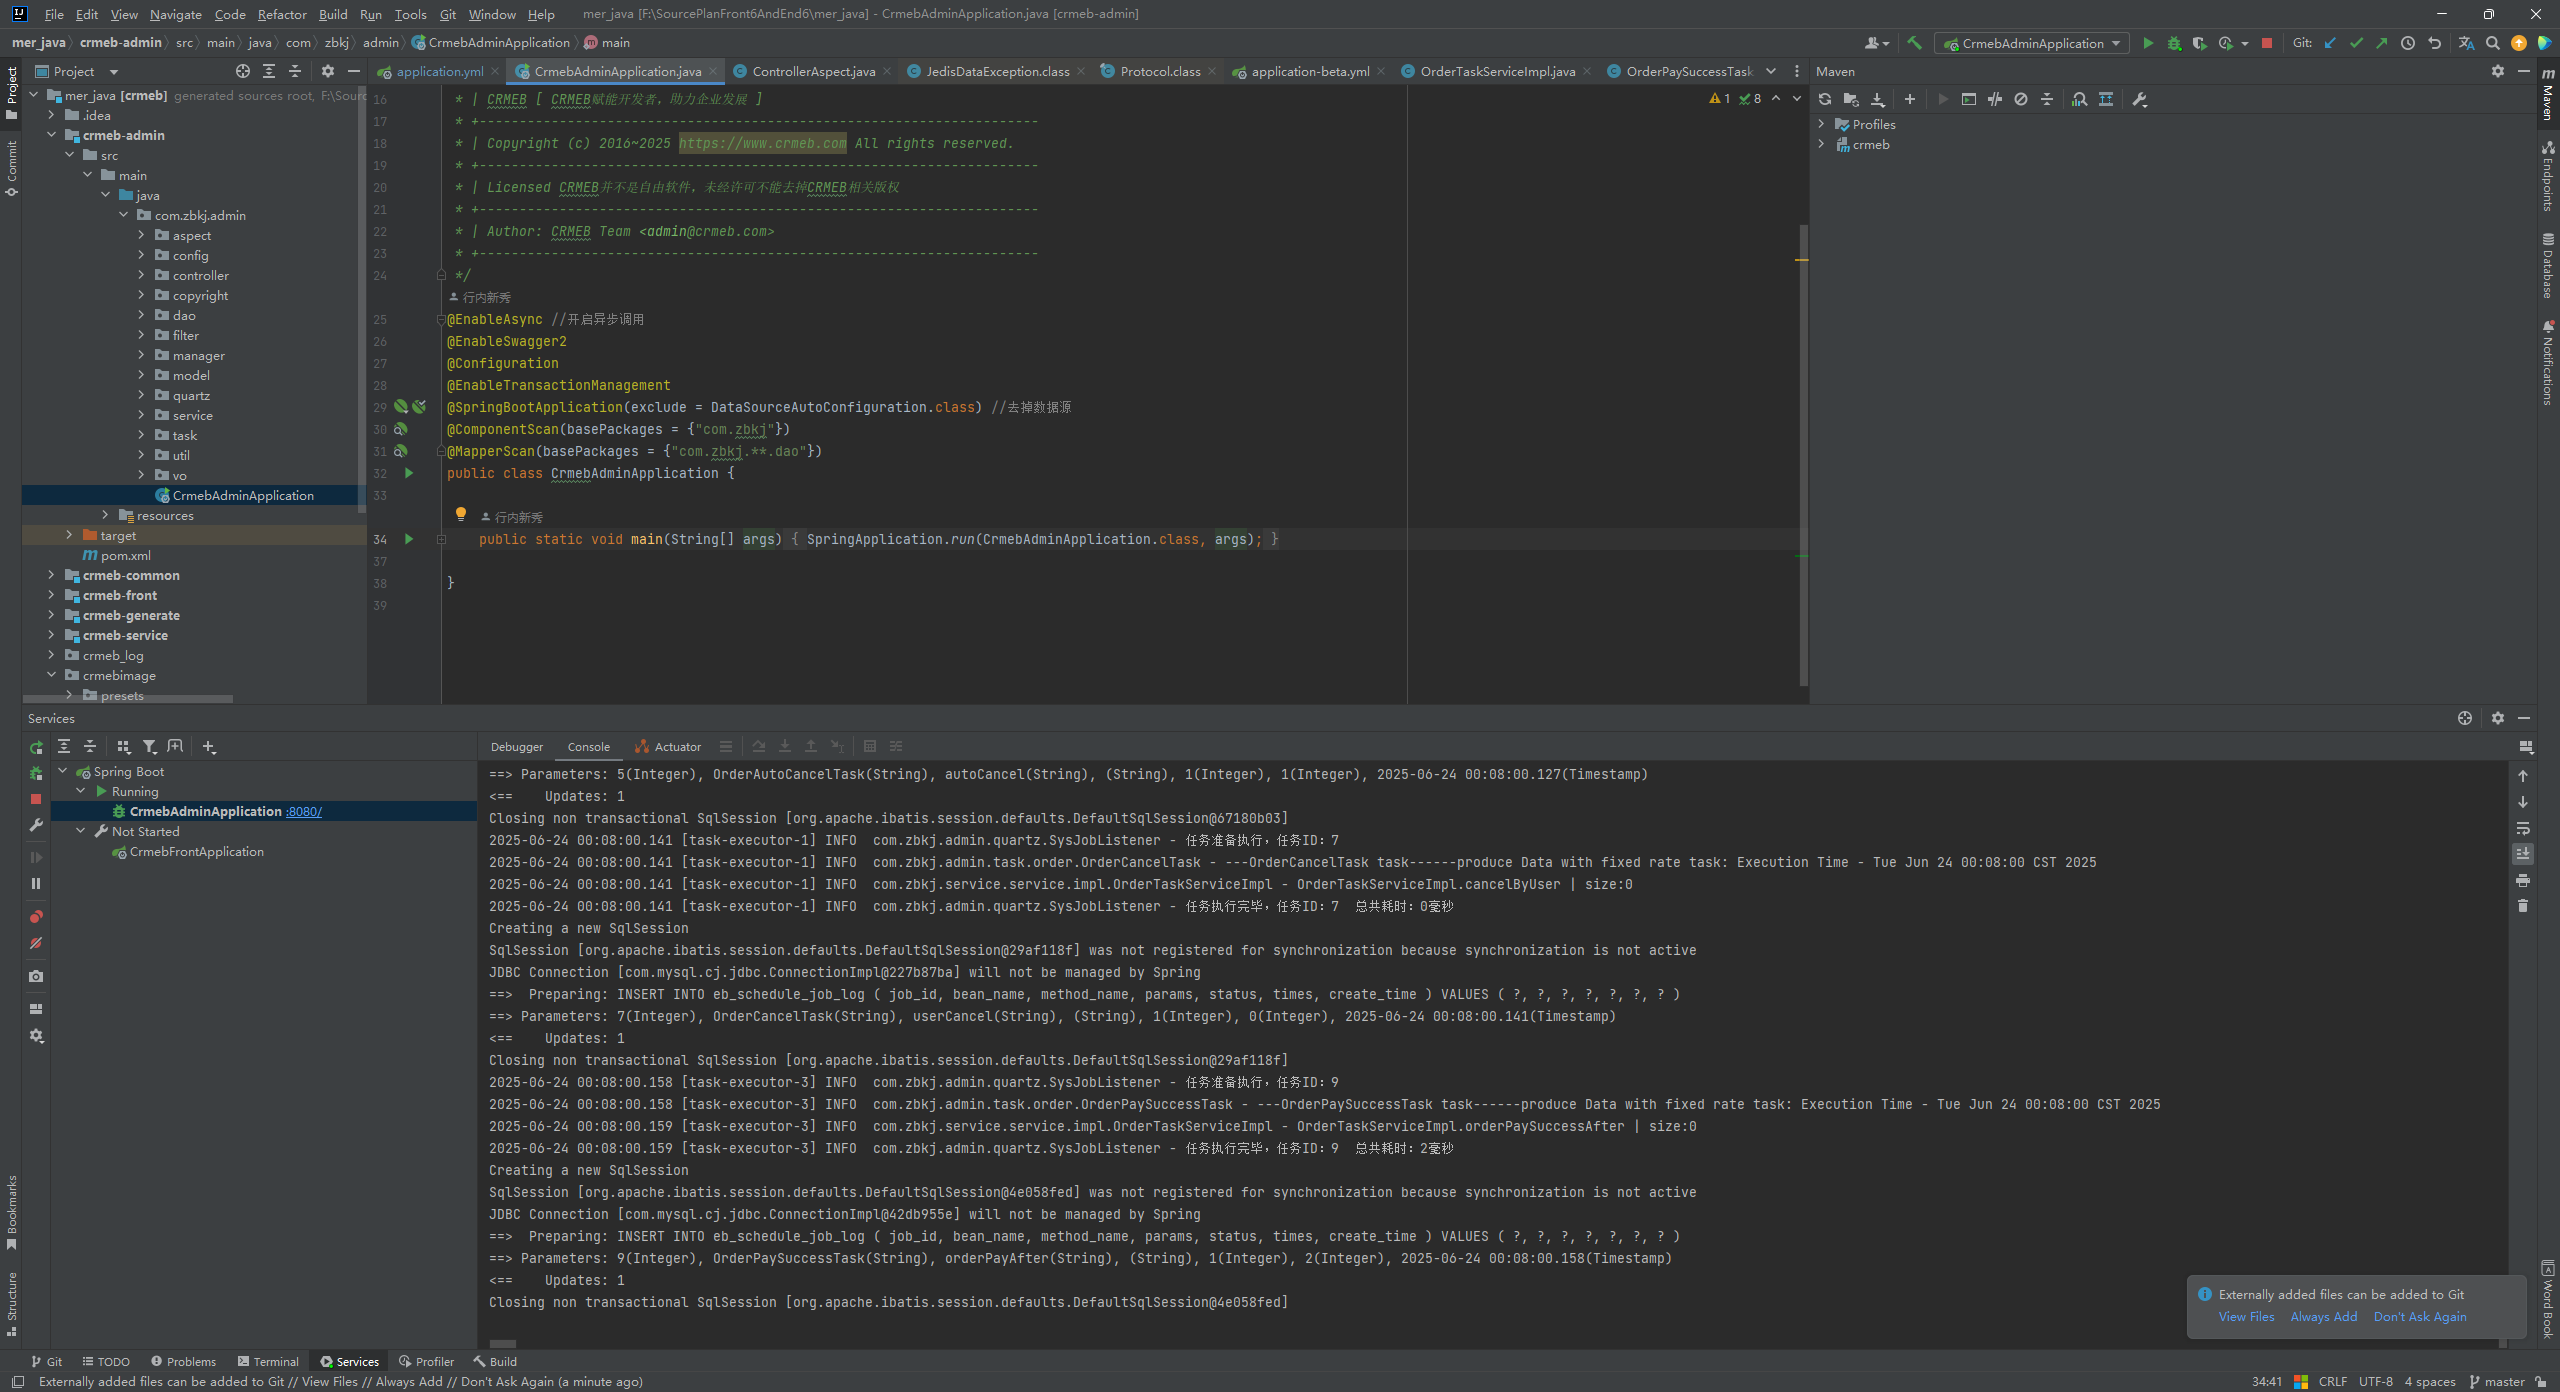Reload all Maven projects

click(1825, 99)
